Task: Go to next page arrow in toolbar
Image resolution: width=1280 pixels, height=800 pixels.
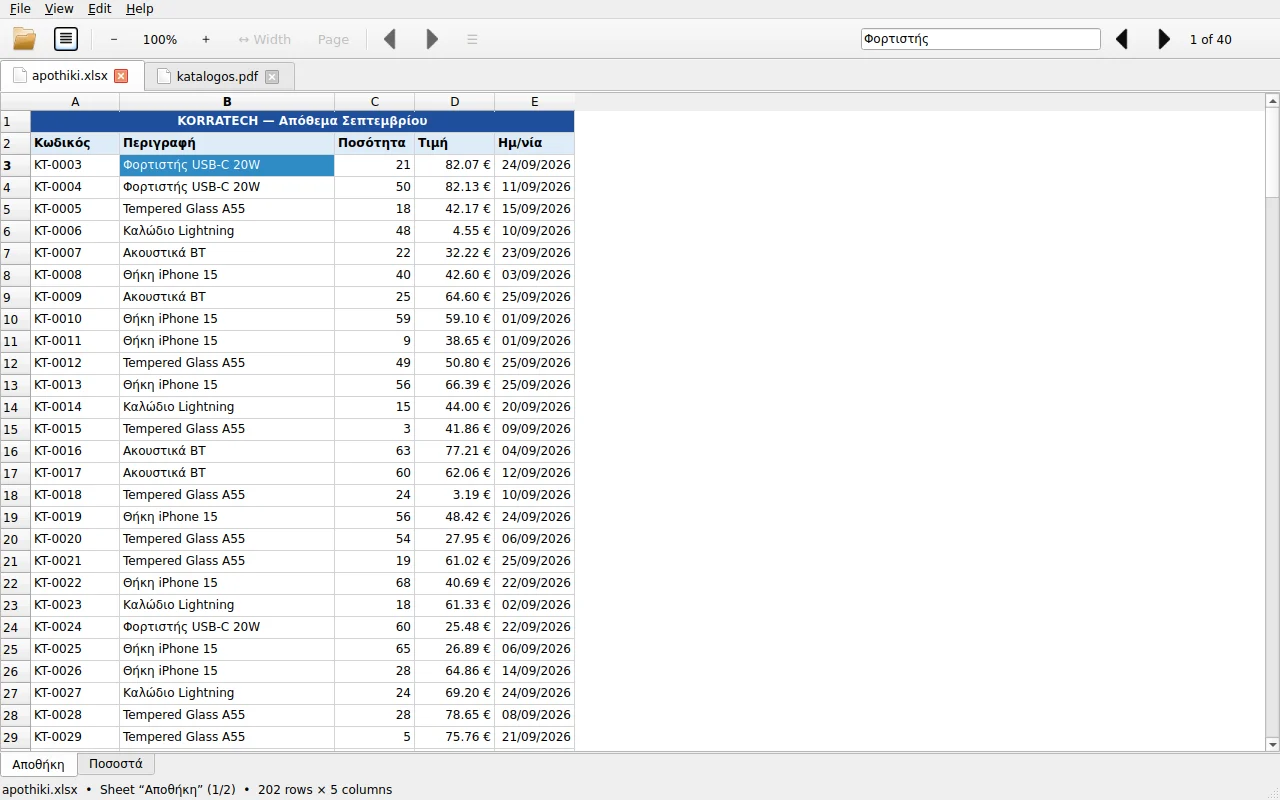Action: point(432,39)
